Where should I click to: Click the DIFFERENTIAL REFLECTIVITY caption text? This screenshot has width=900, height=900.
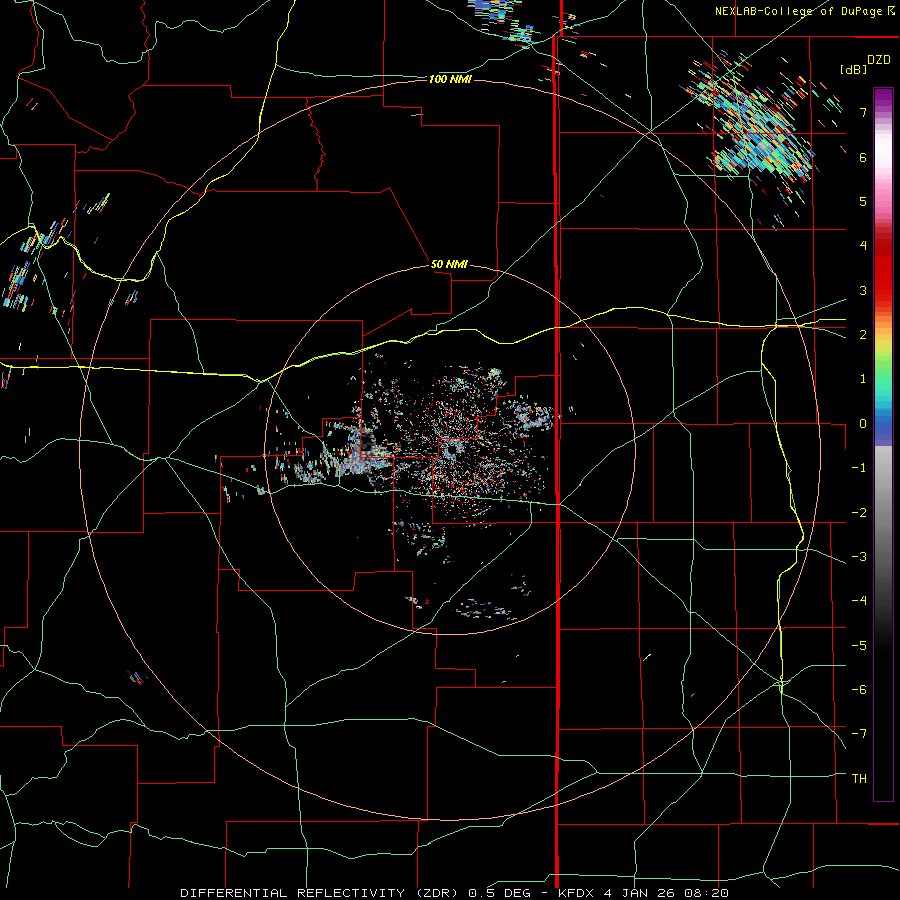coord(292,893)
